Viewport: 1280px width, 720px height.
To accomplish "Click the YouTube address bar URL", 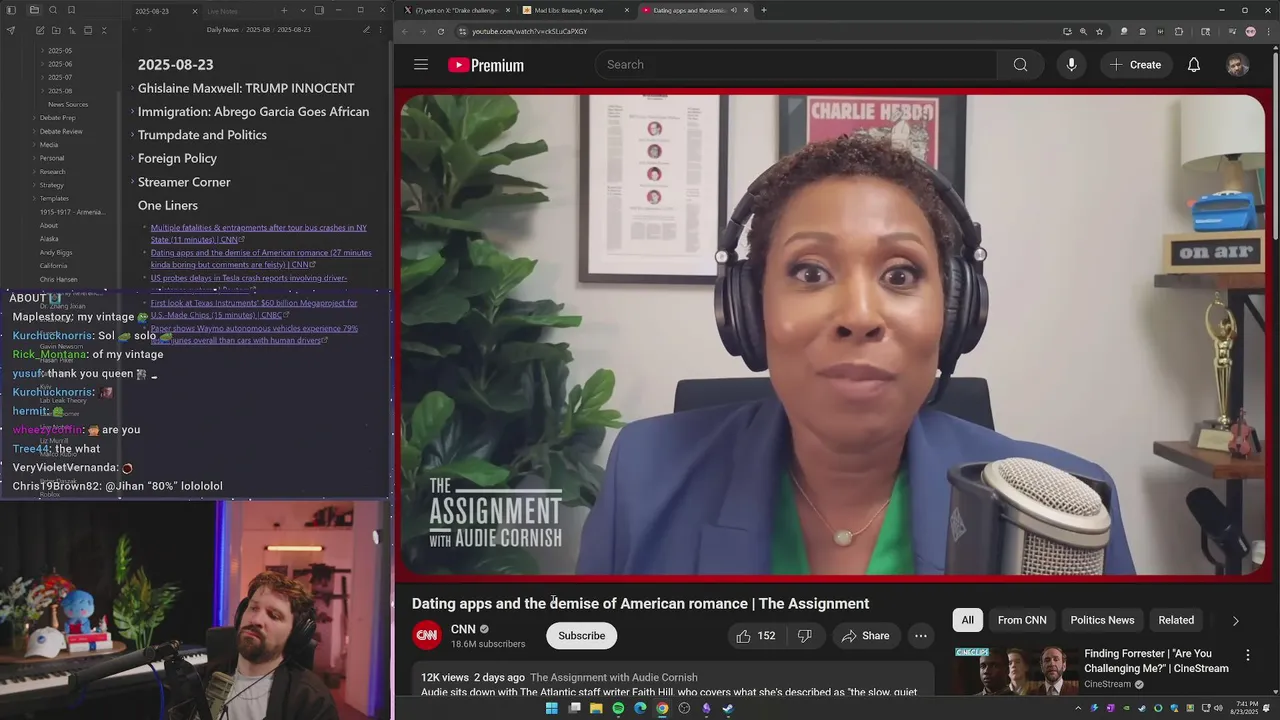I will click(529, 31).
